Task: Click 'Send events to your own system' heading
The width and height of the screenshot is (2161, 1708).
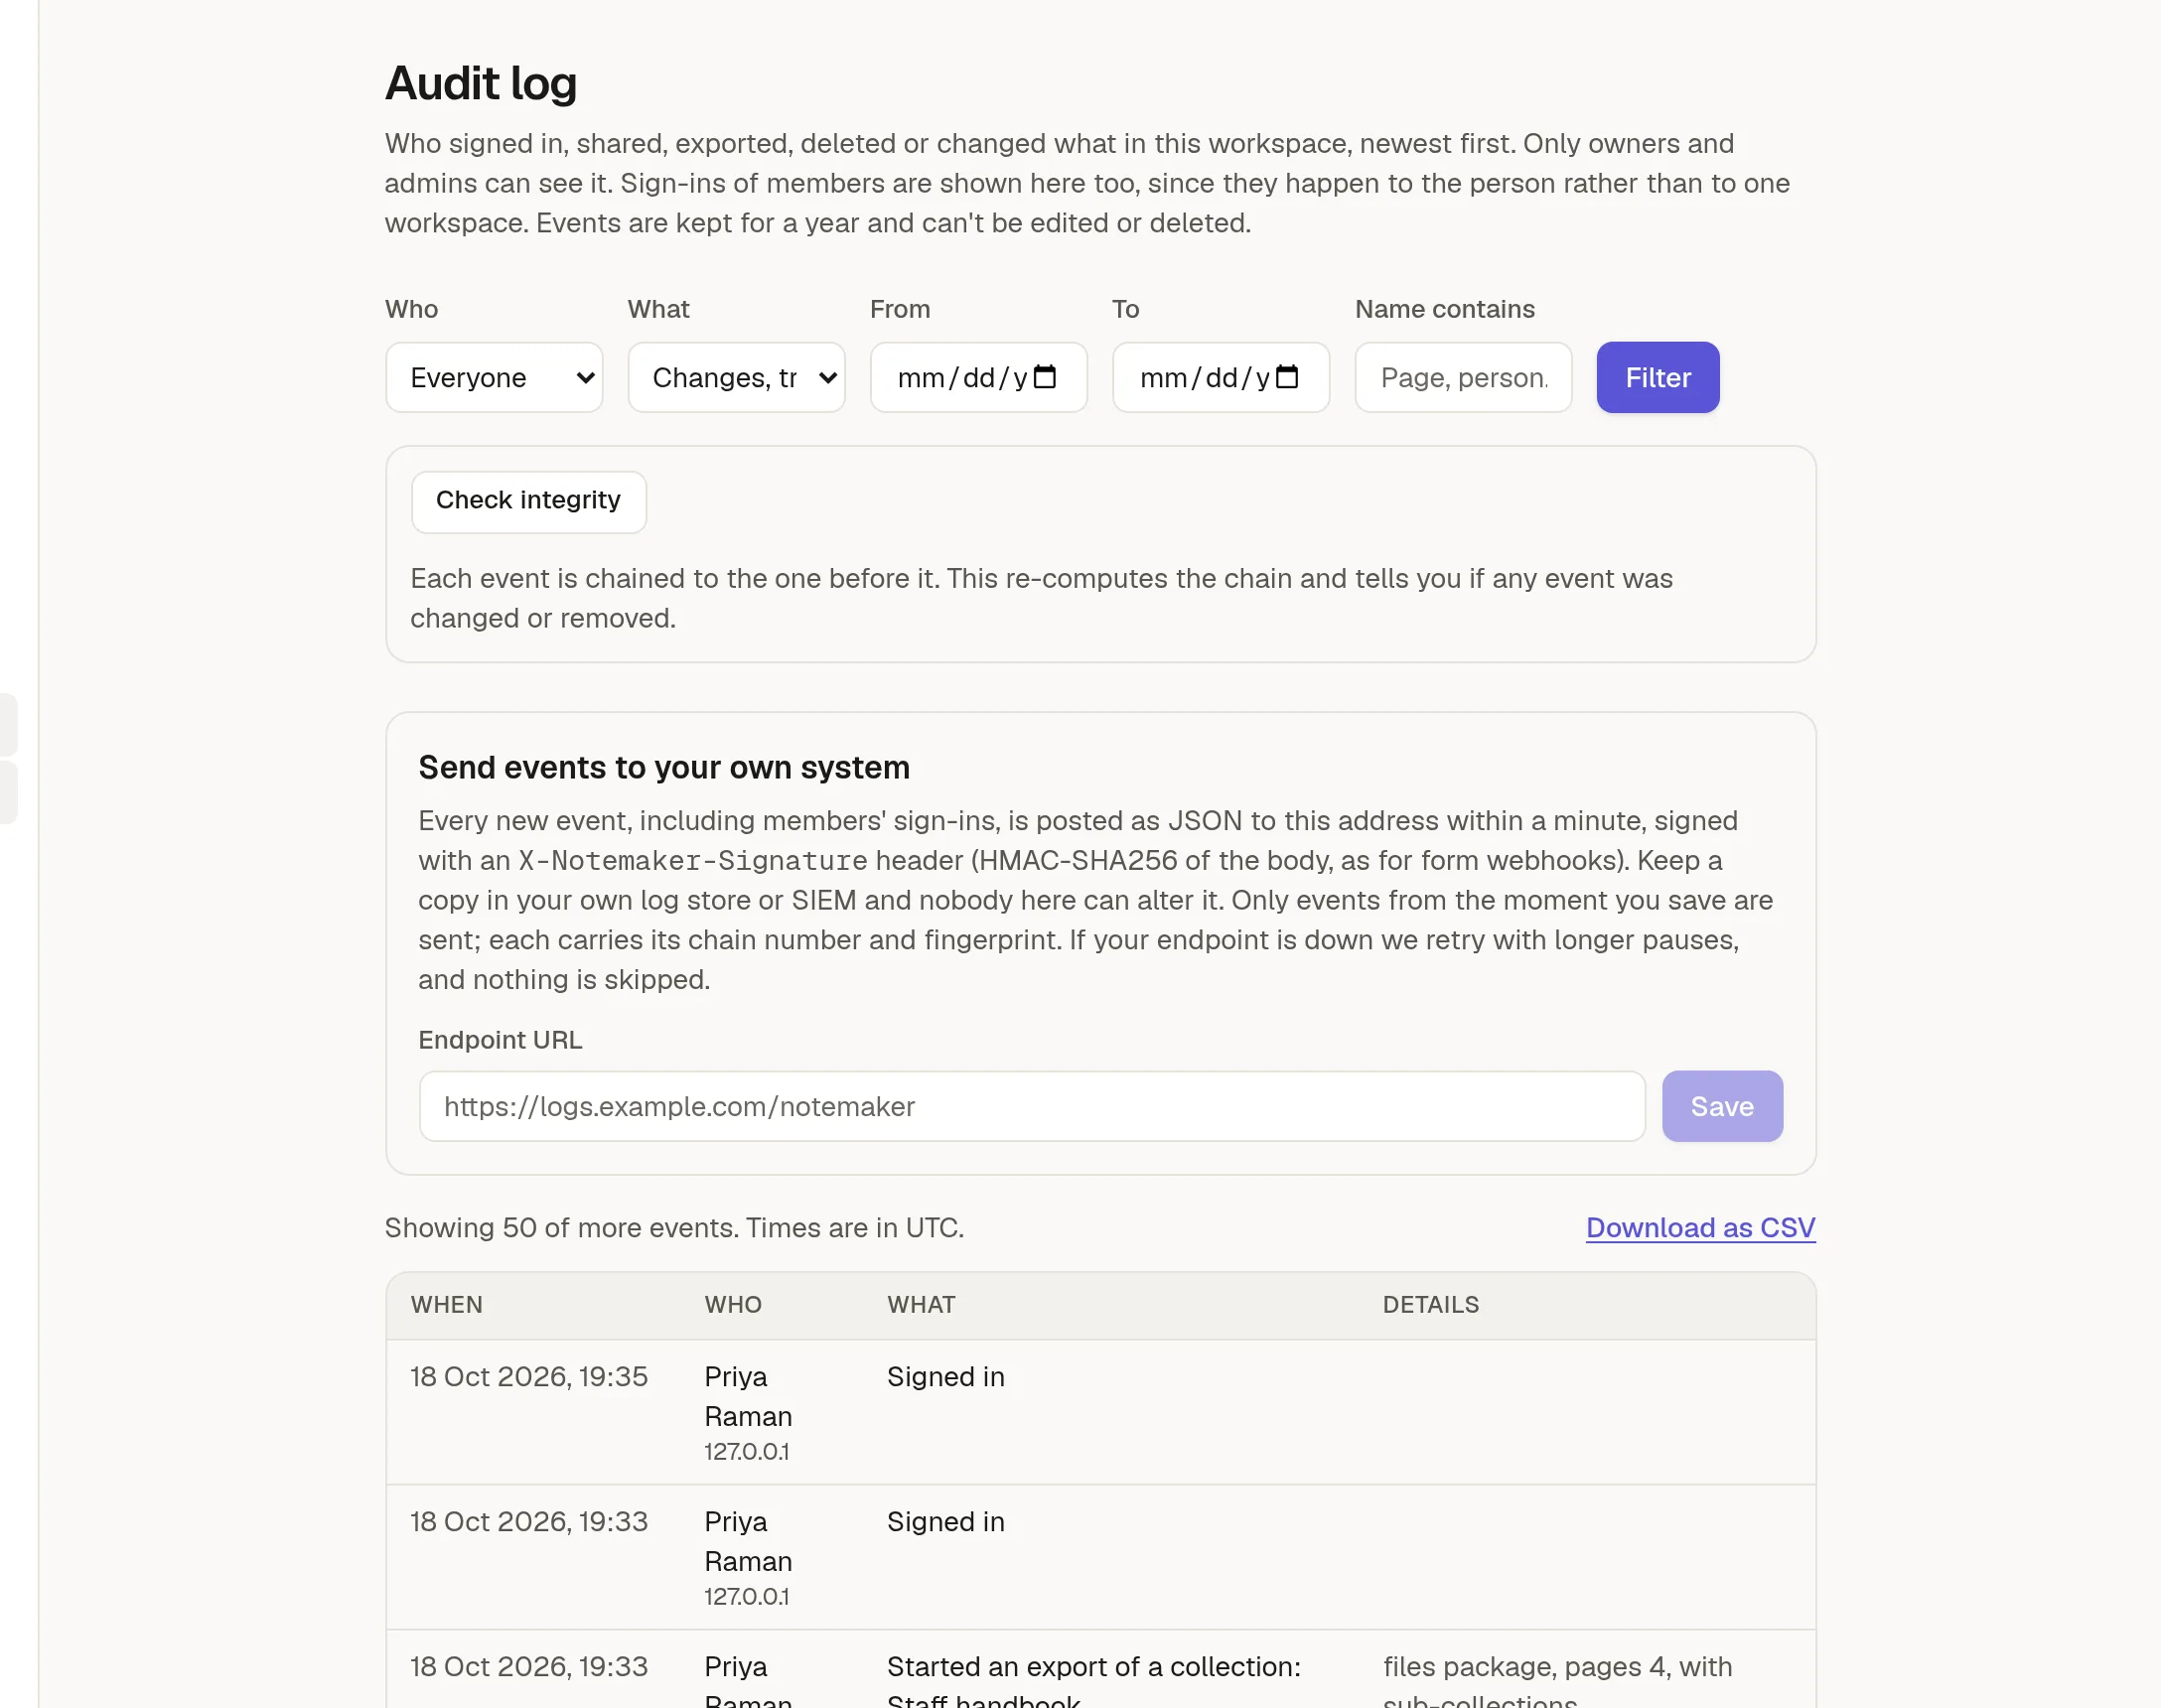Action: coord(664,767)
